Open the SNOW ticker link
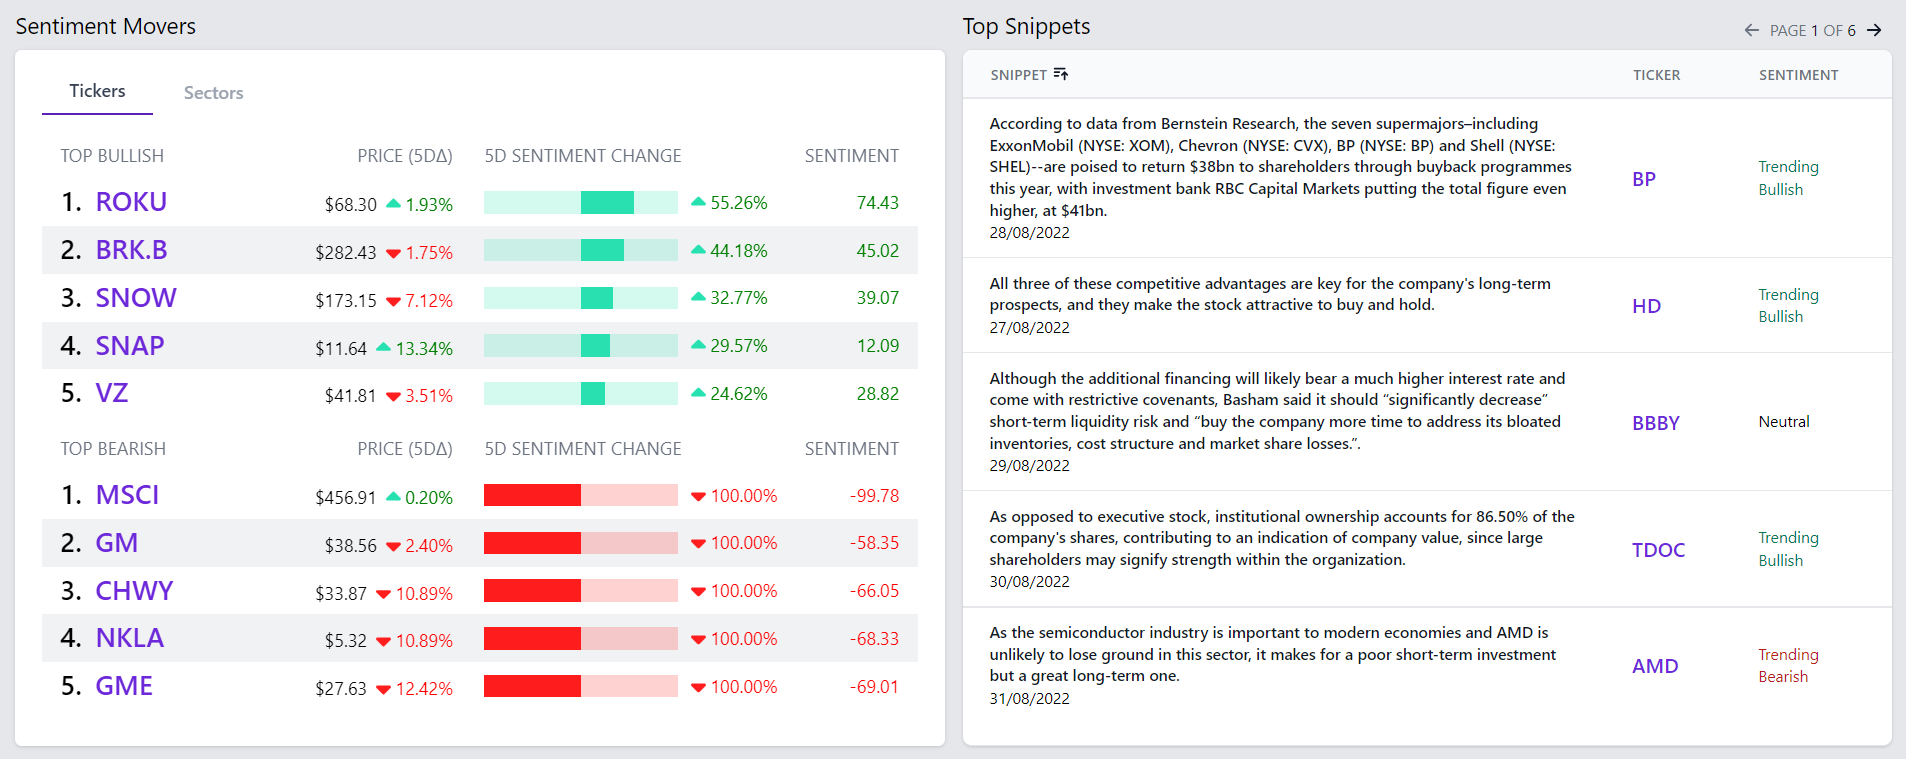The width and height of the screenshot is (1906, 759). pyautogui.click(x=136, y=298)
